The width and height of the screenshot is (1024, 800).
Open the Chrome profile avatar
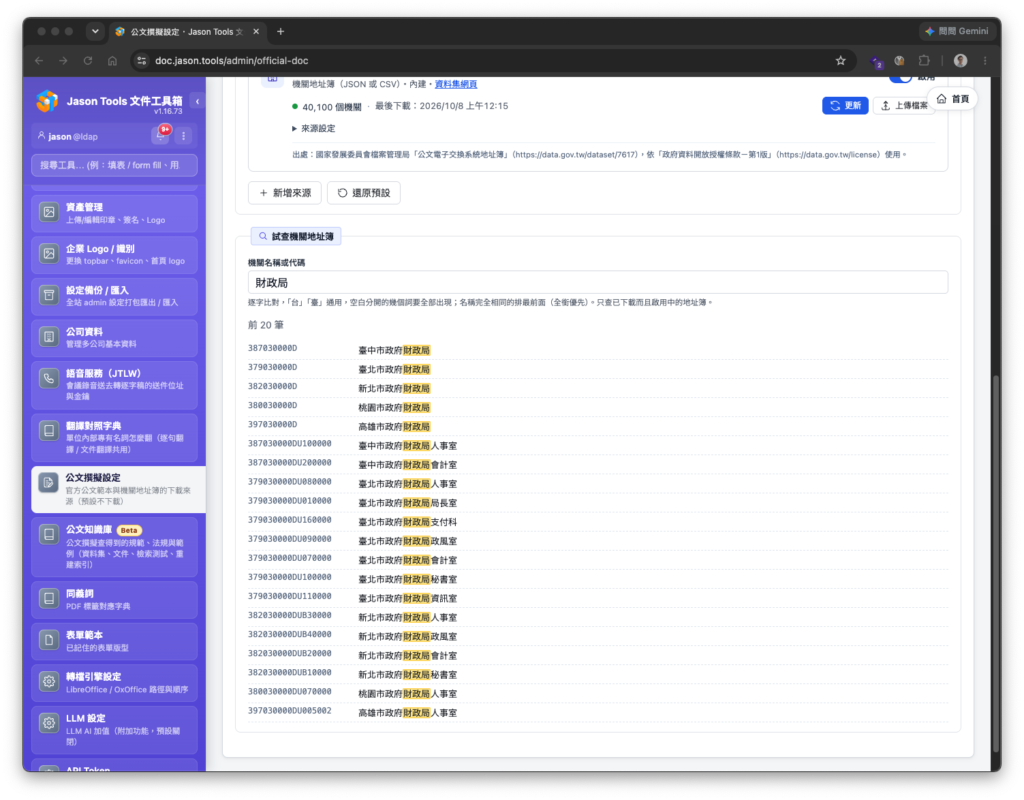pos(960,61)
